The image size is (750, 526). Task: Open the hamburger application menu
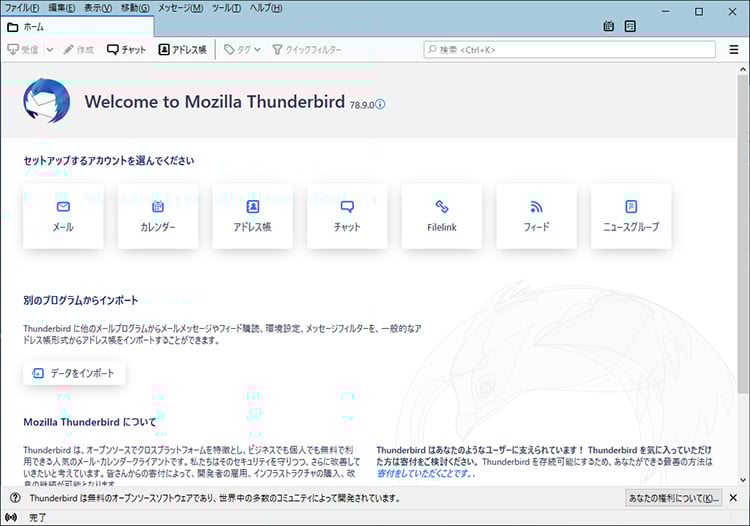pos(734,50)
